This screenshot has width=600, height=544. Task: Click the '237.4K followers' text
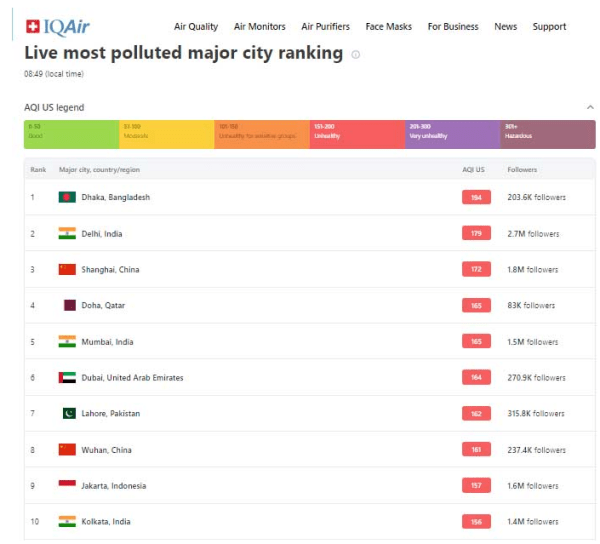tap(536, 450)
